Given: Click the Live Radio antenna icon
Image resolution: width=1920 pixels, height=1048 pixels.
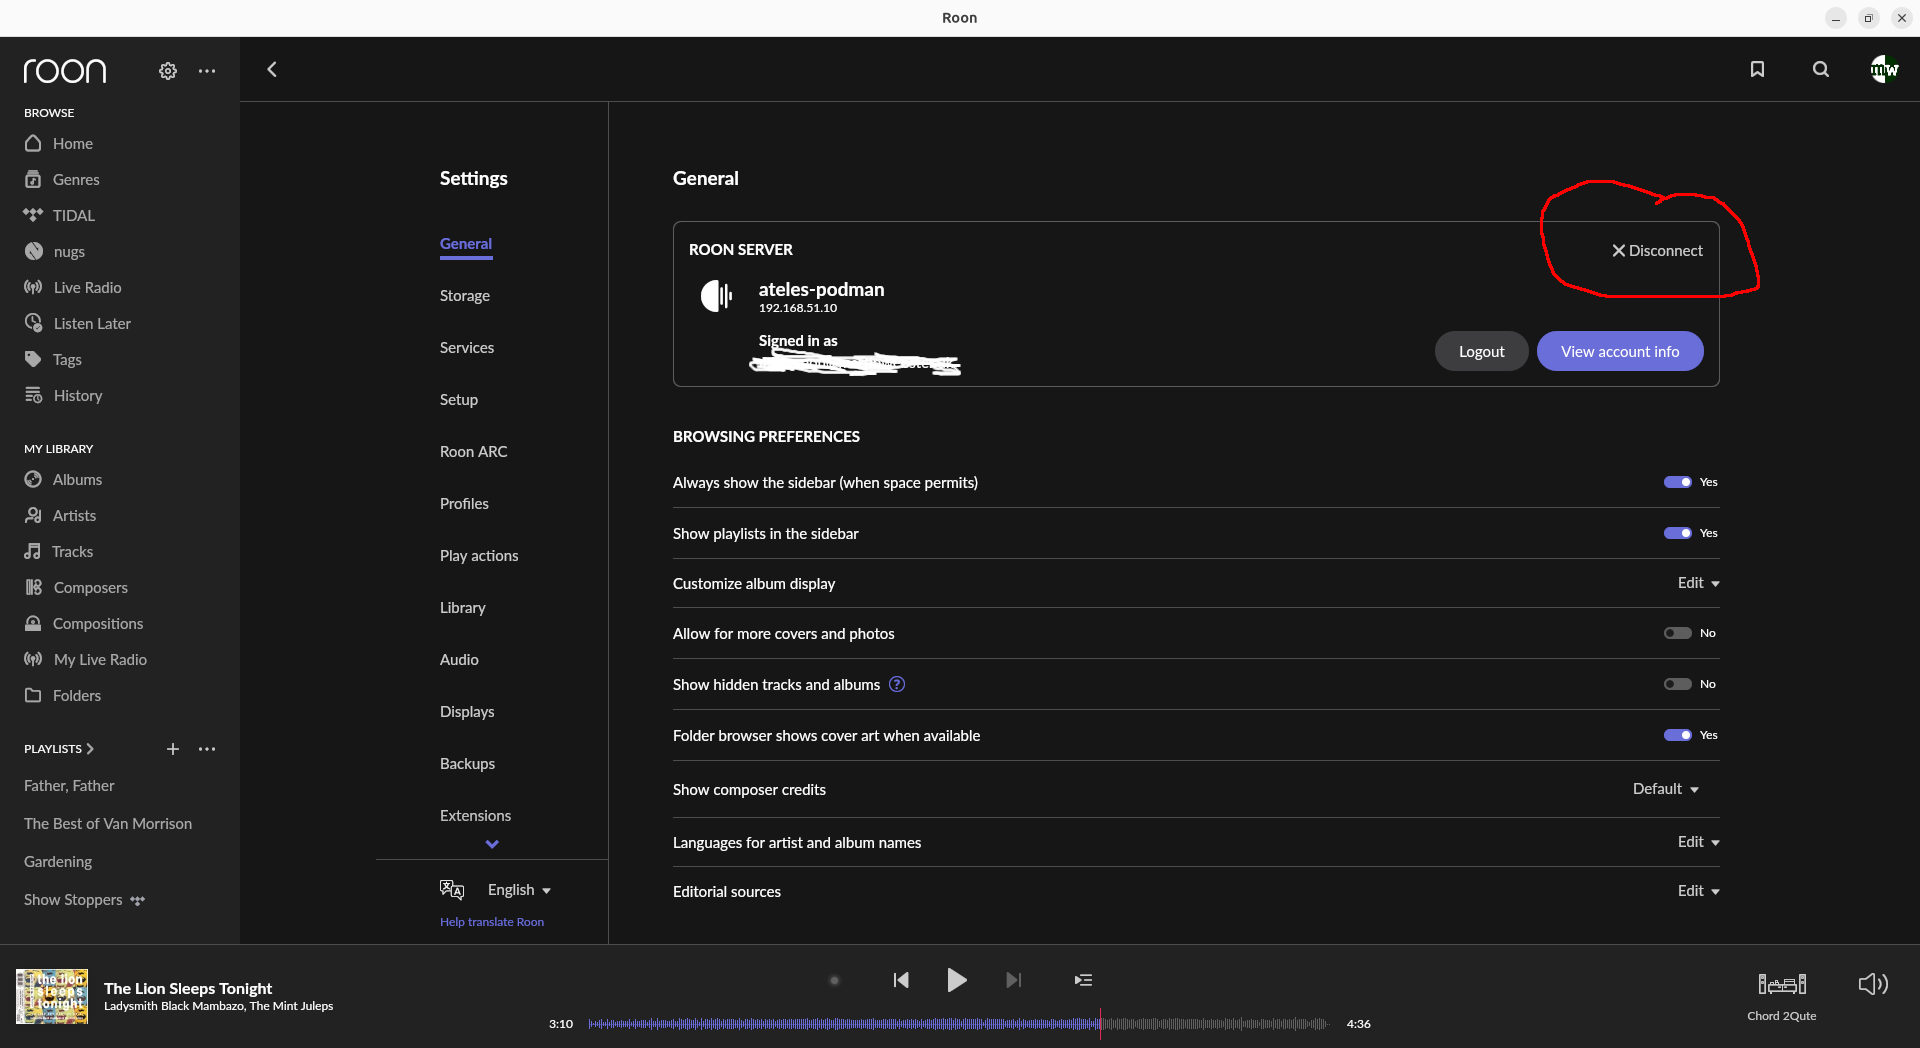Looking at the screenshot, I should pyautogui.click(x=33, y=287).
